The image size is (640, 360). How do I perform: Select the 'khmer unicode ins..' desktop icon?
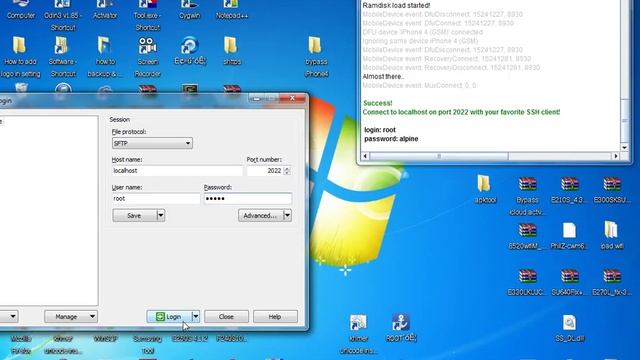[358, 334]
